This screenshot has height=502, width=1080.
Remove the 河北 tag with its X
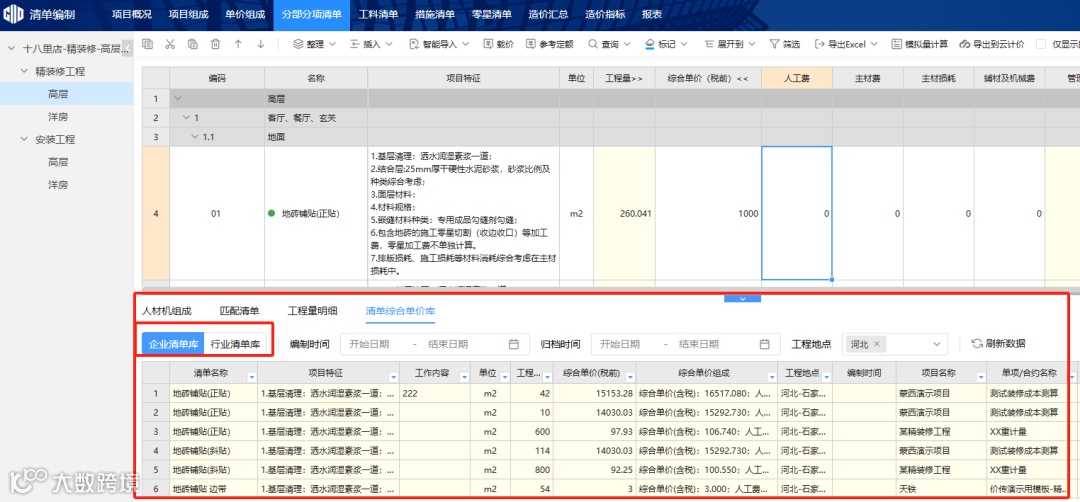[876, 344]
